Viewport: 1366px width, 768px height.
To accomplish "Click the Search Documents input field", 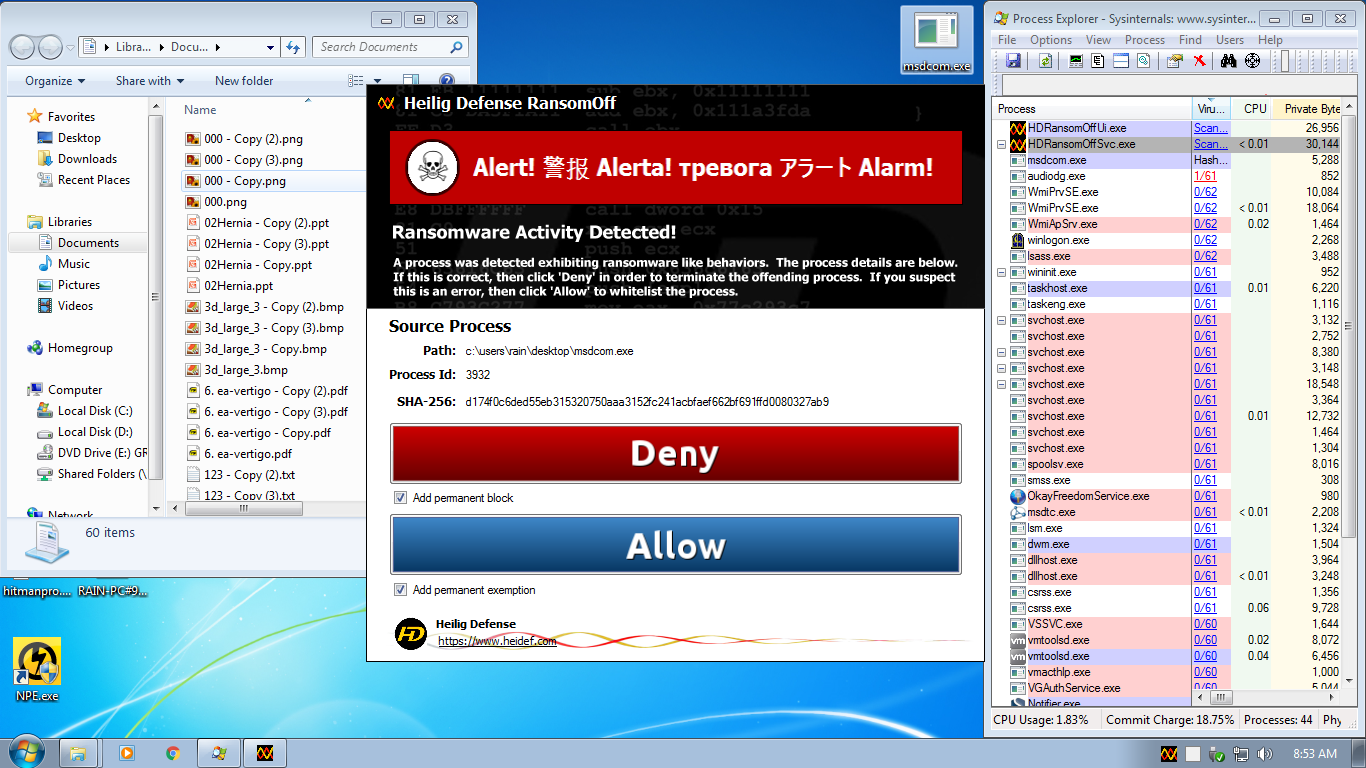I will click(x=390, y=47).
